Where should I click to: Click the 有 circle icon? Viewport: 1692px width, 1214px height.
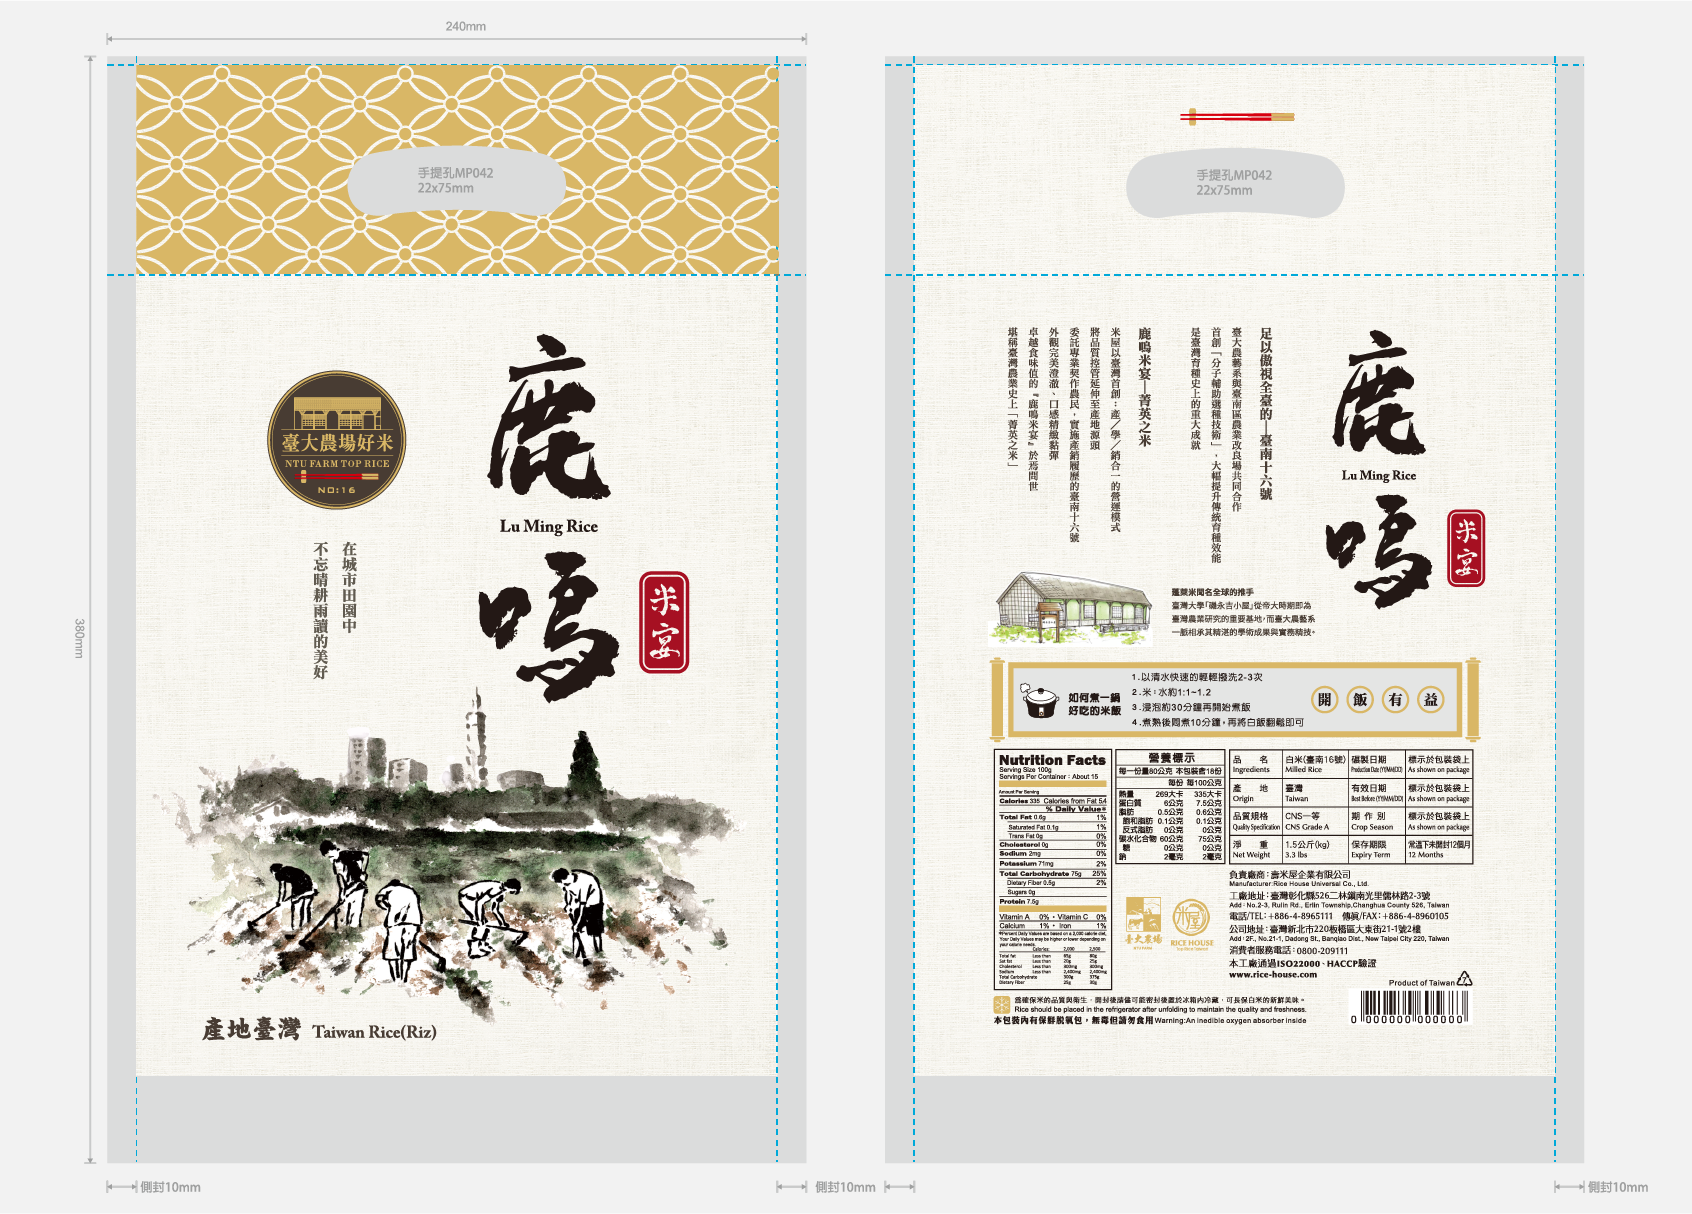click(x=1396, y=699)
